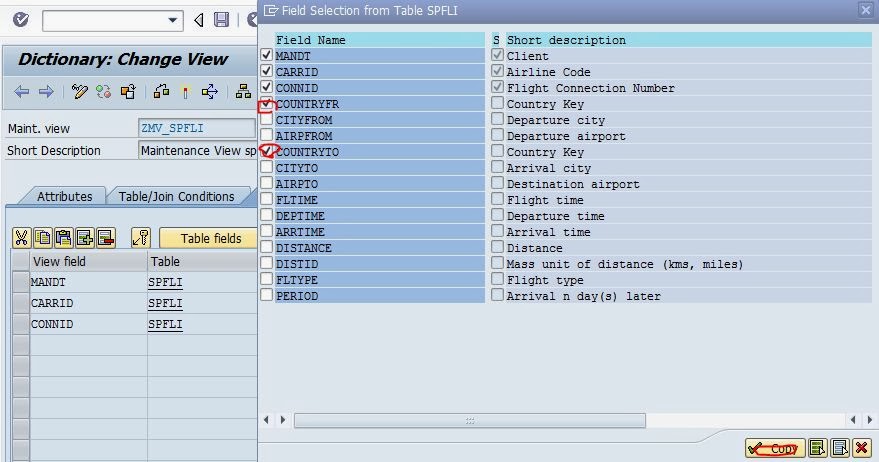Click the blue next-object arrow
879x462 pixels.
[46, 92]
